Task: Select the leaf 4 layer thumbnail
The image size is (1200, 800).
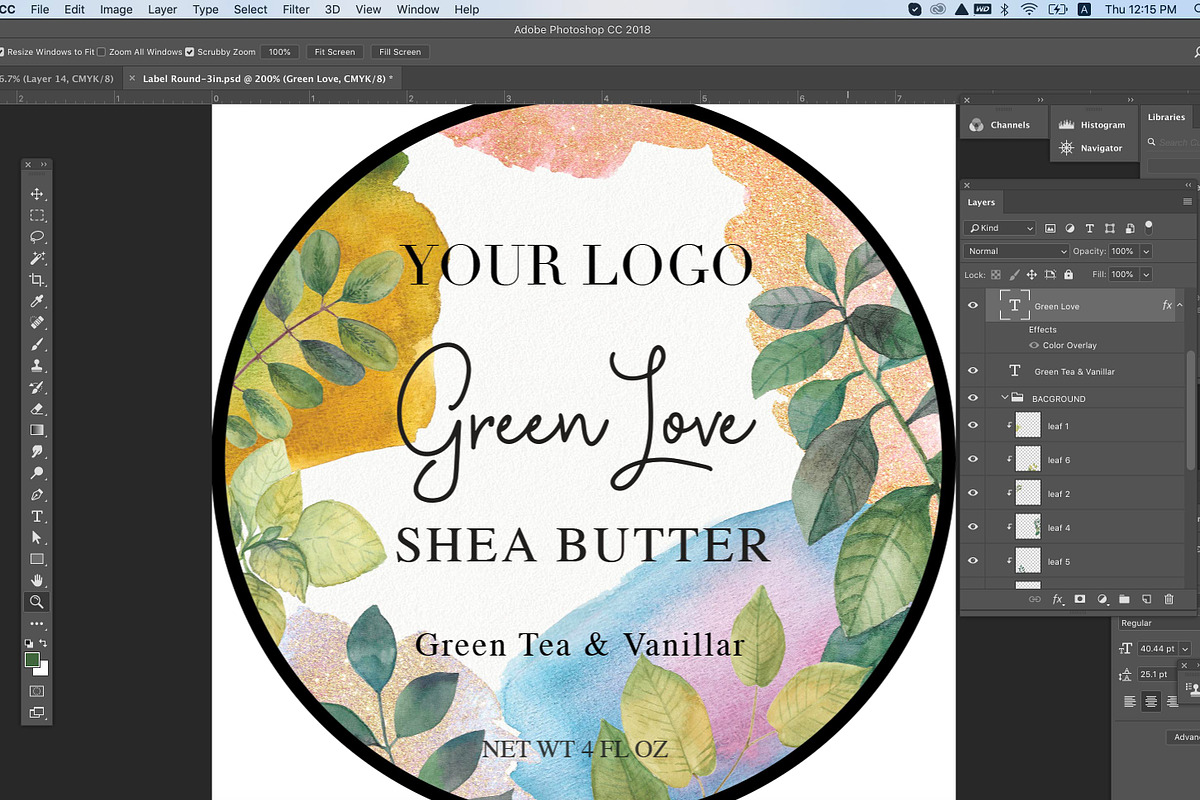Action: (1028, 526)
